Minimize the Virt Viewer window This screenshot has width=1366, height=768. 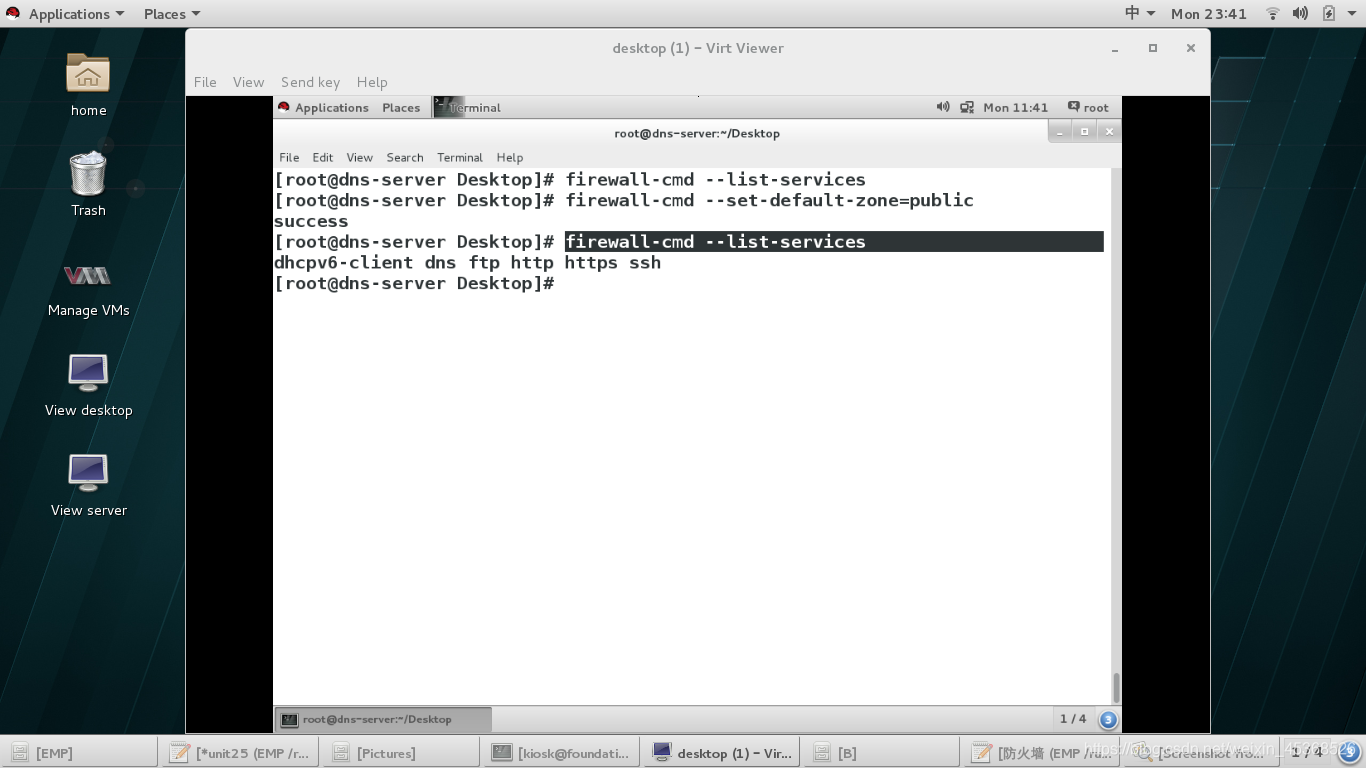[1115, 48]
